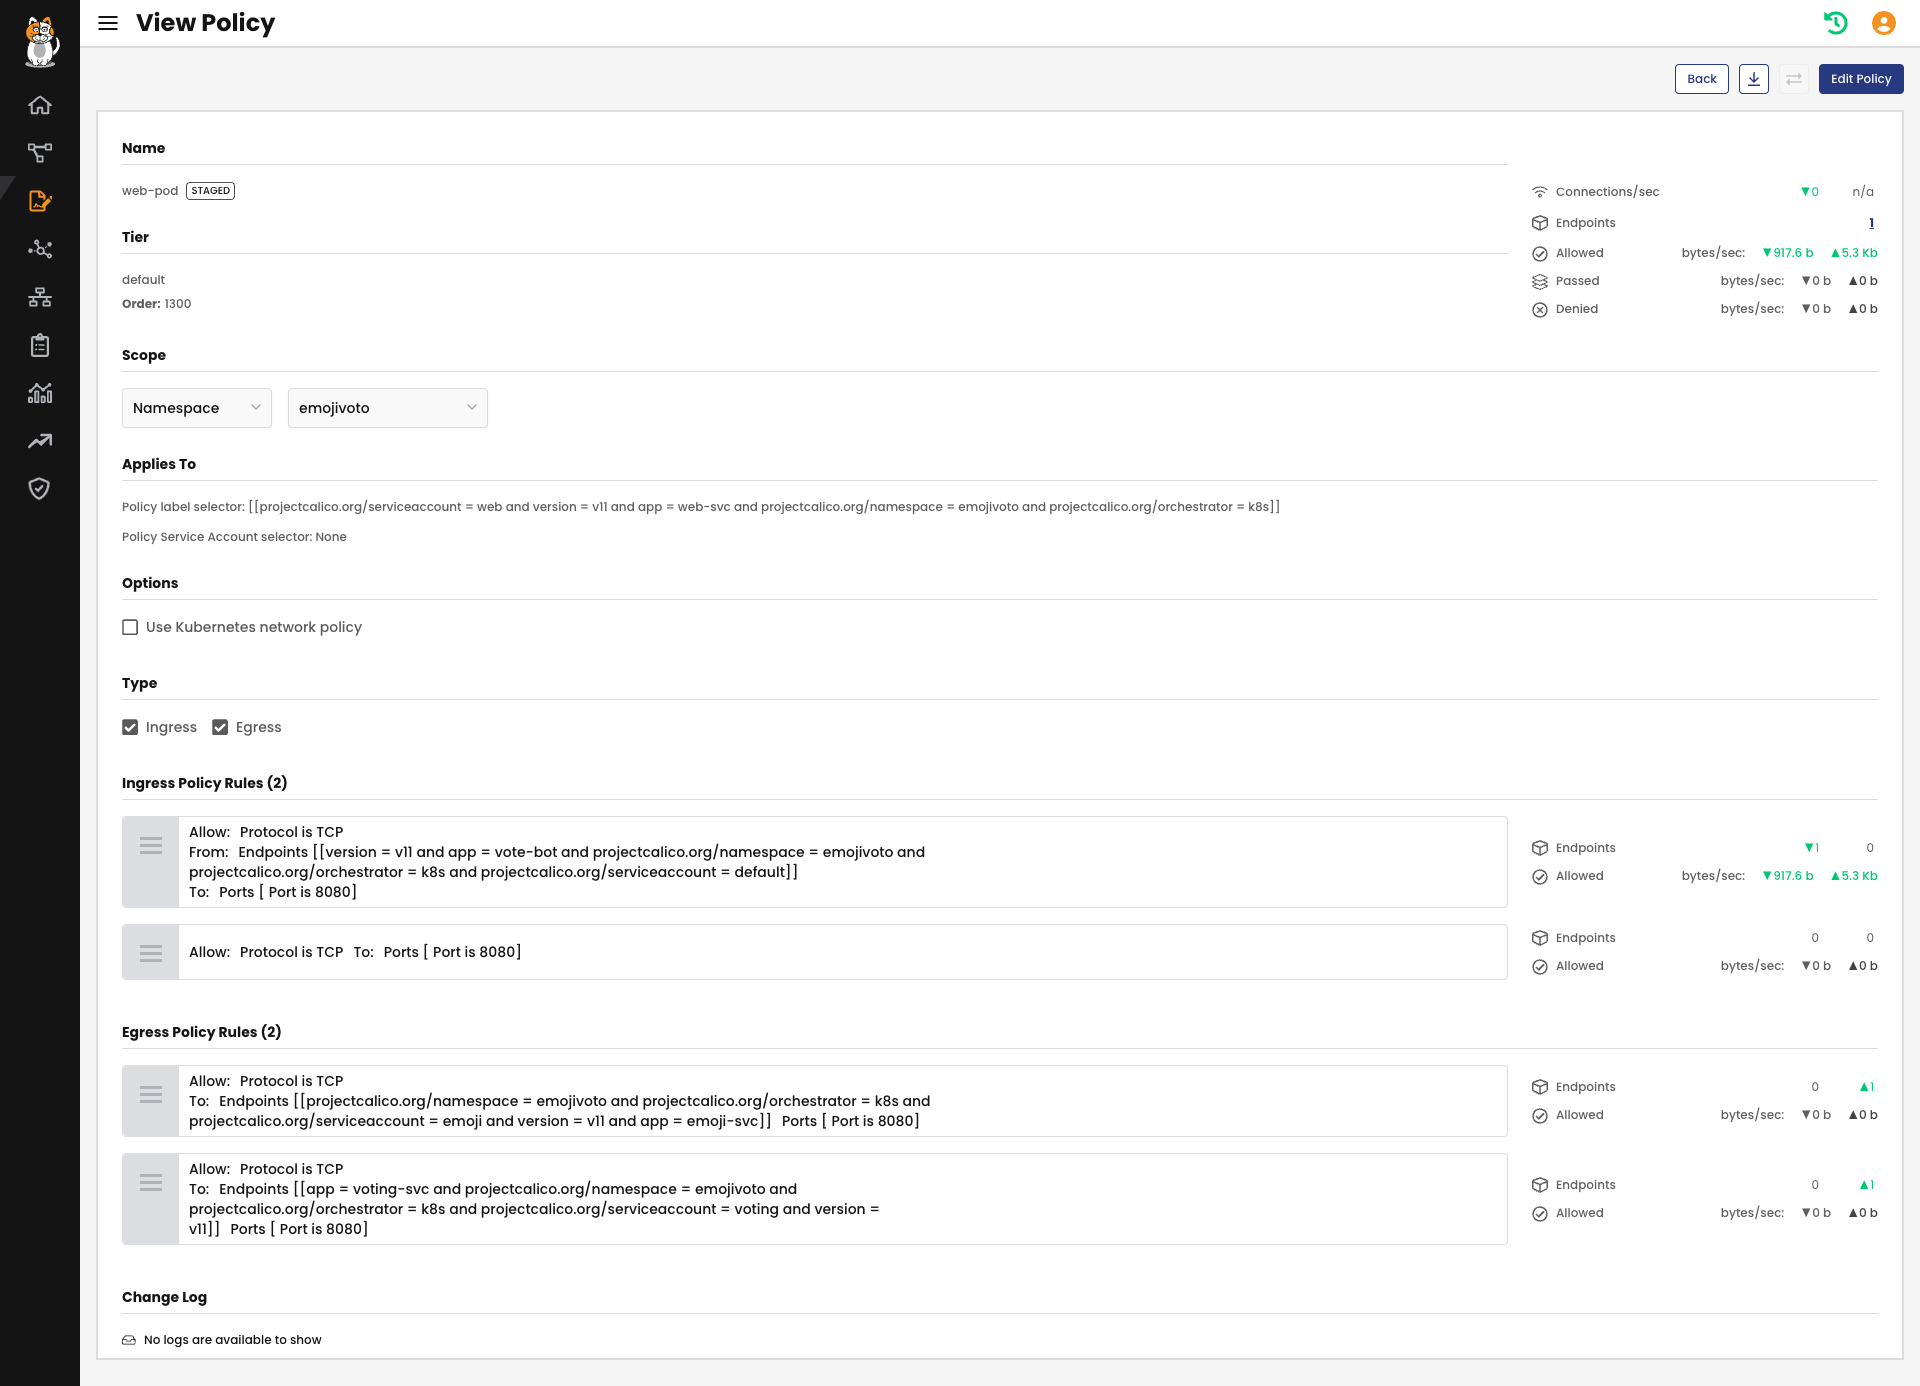Click the Edit Policy button

pos(1861,79)
